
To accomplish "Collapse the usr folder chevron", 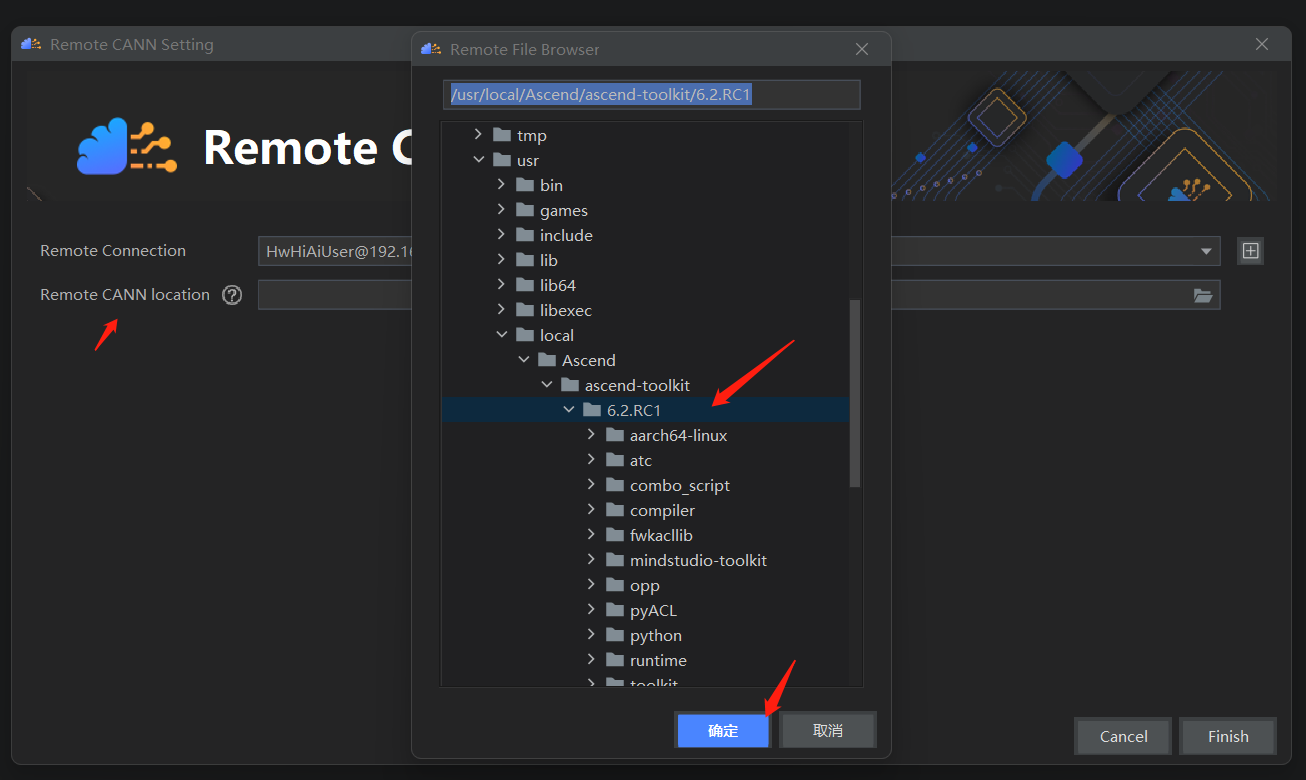I will 478,160.
